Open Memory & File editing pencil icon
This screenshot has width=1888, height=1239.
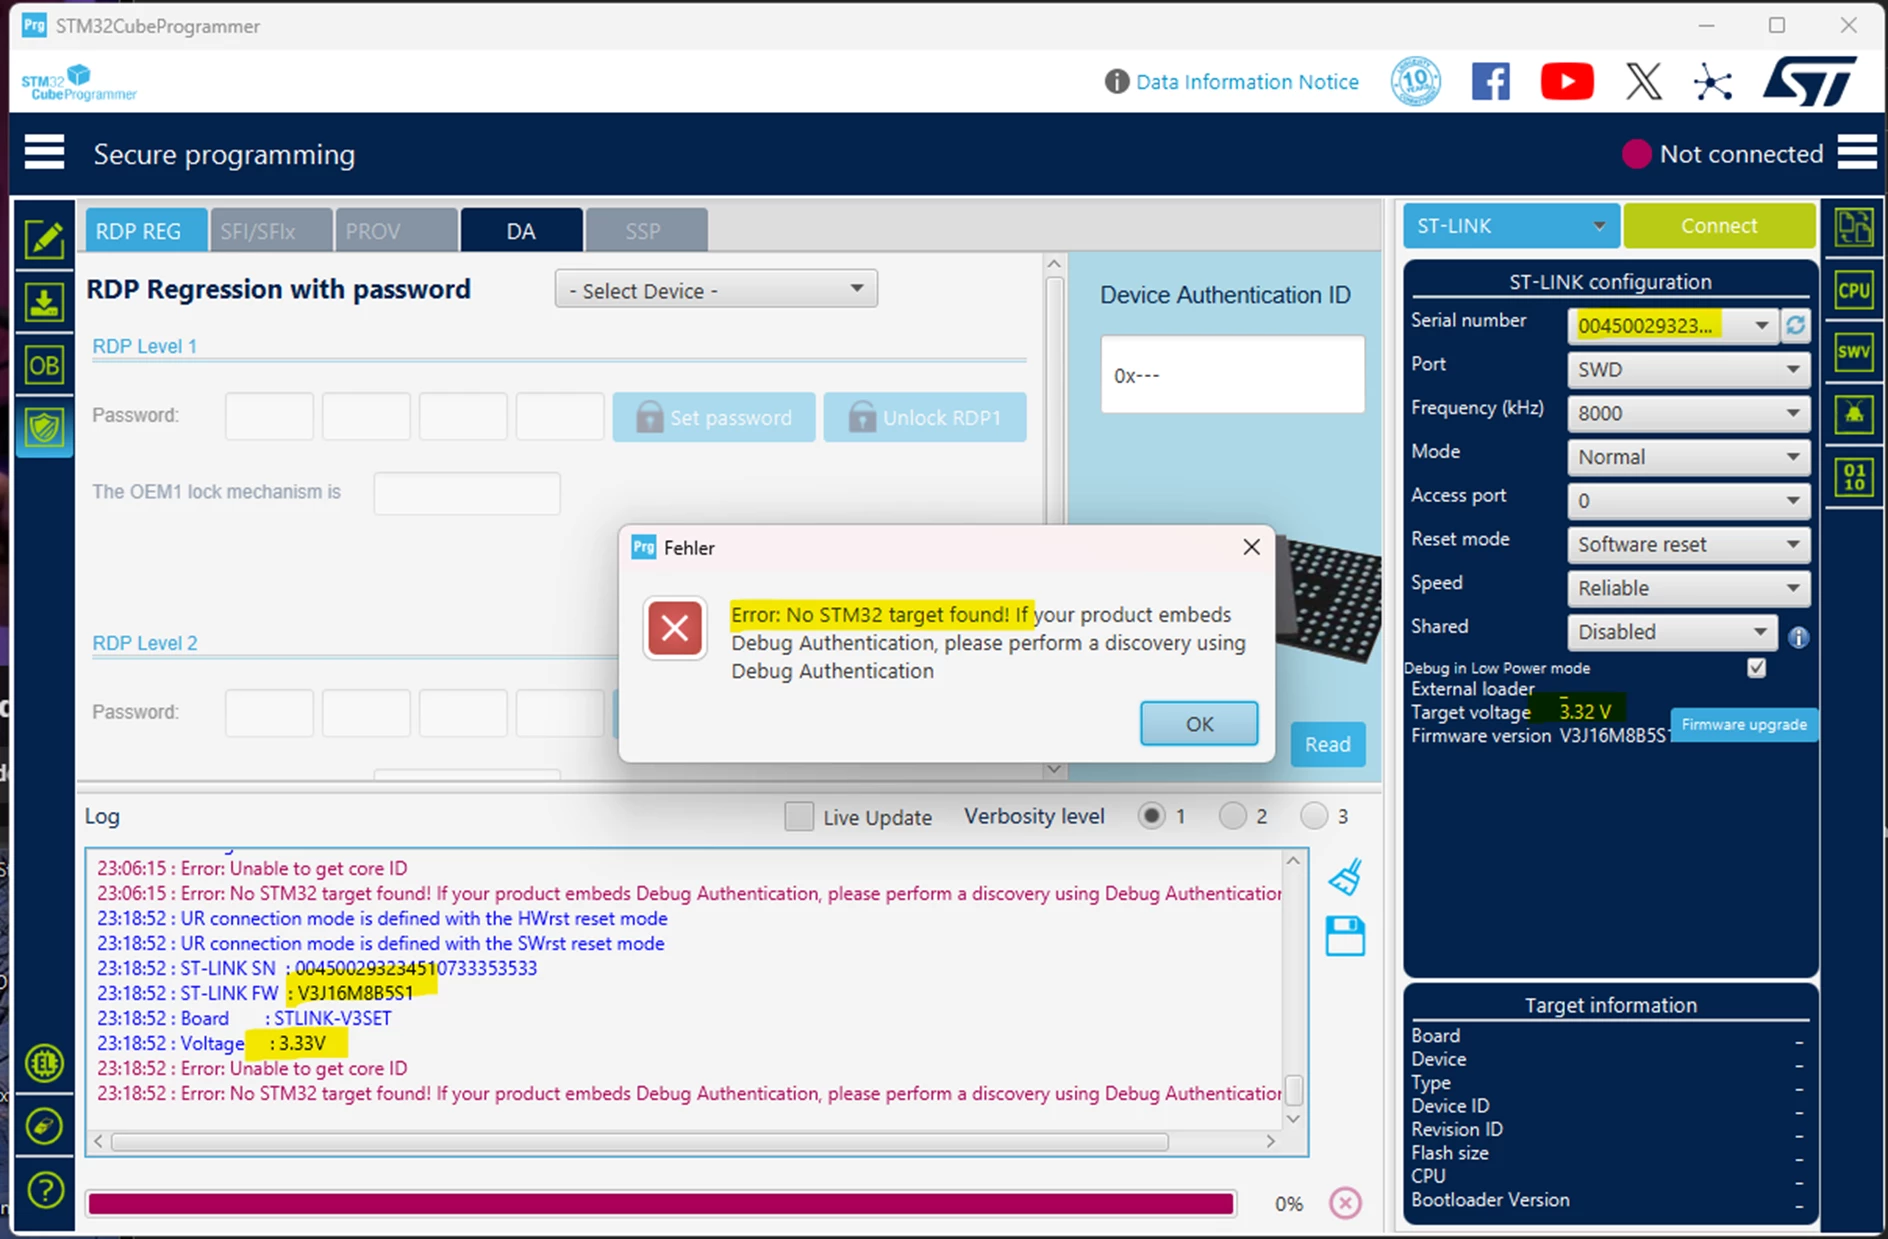tap(45, 239)
